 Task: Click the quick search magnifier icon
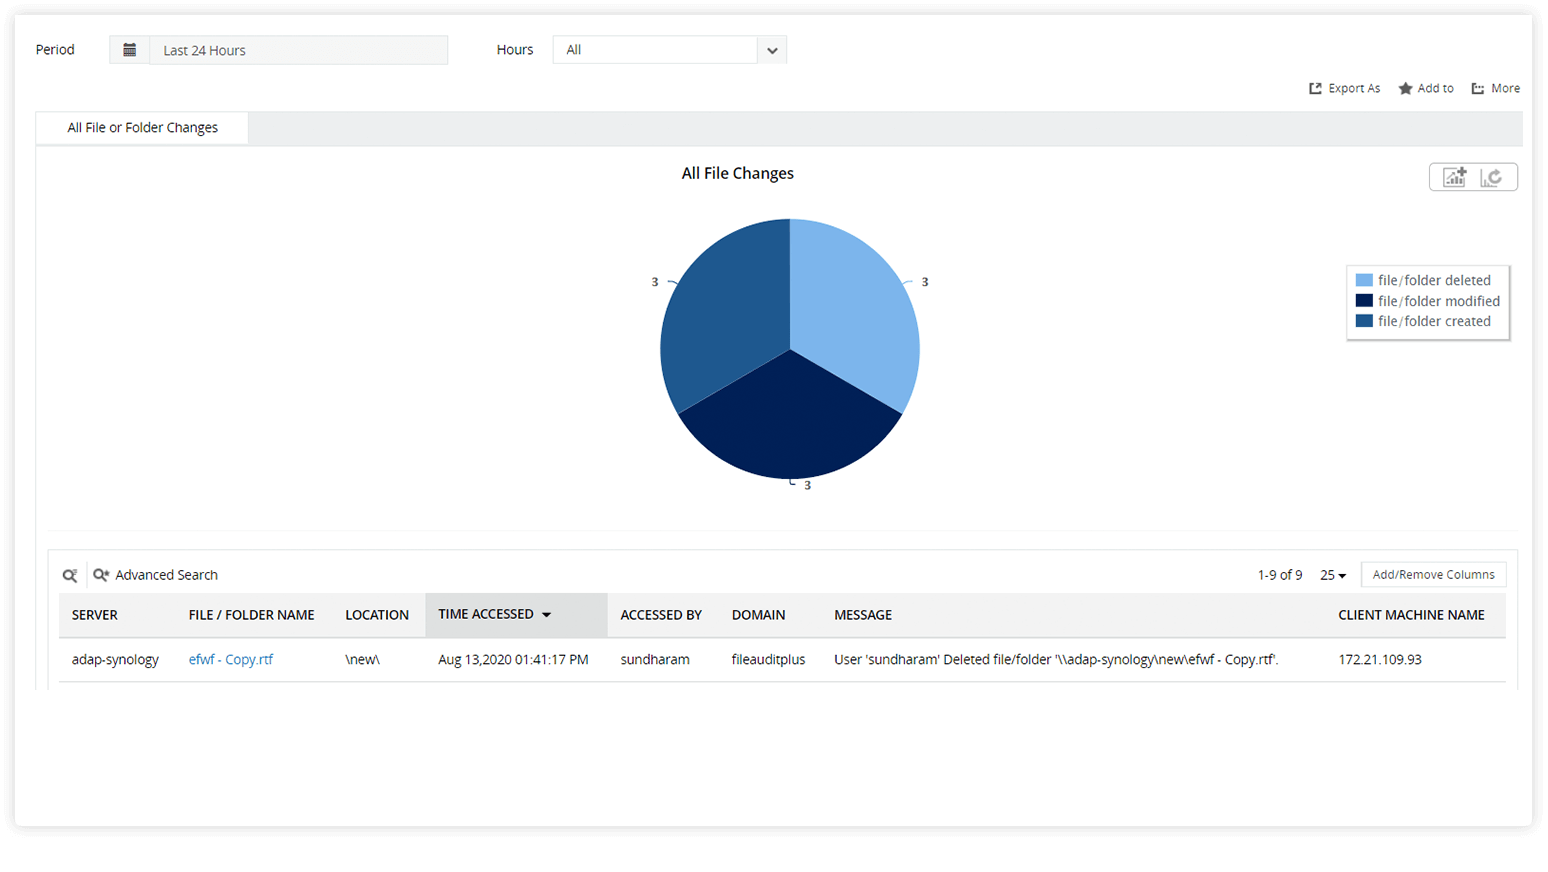[69, 575]
